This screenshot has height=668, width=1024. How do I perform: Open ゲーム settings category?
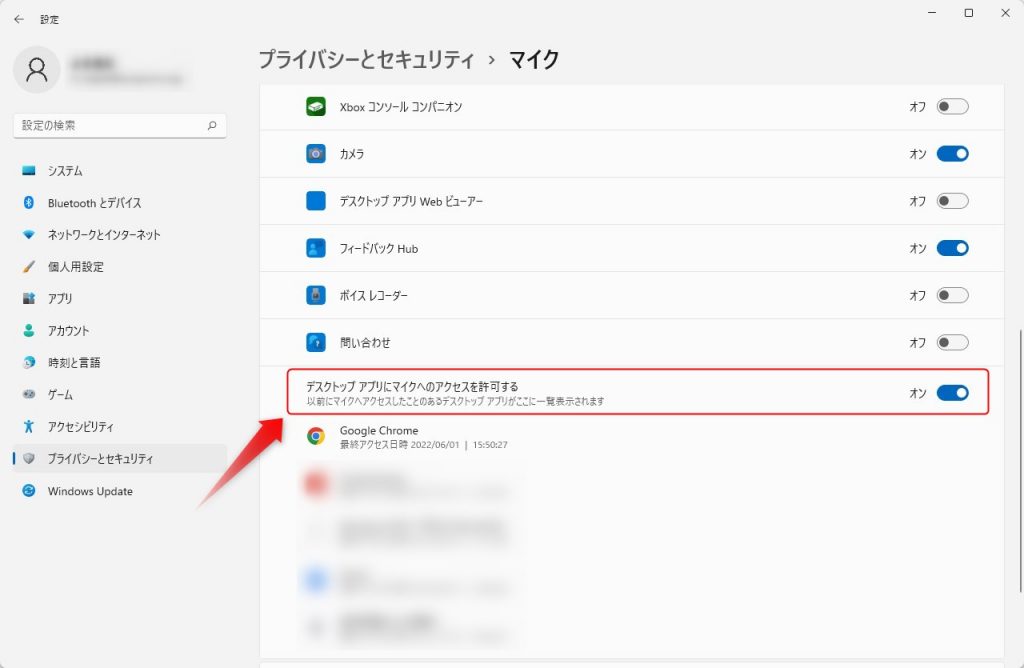click(120, 394)
